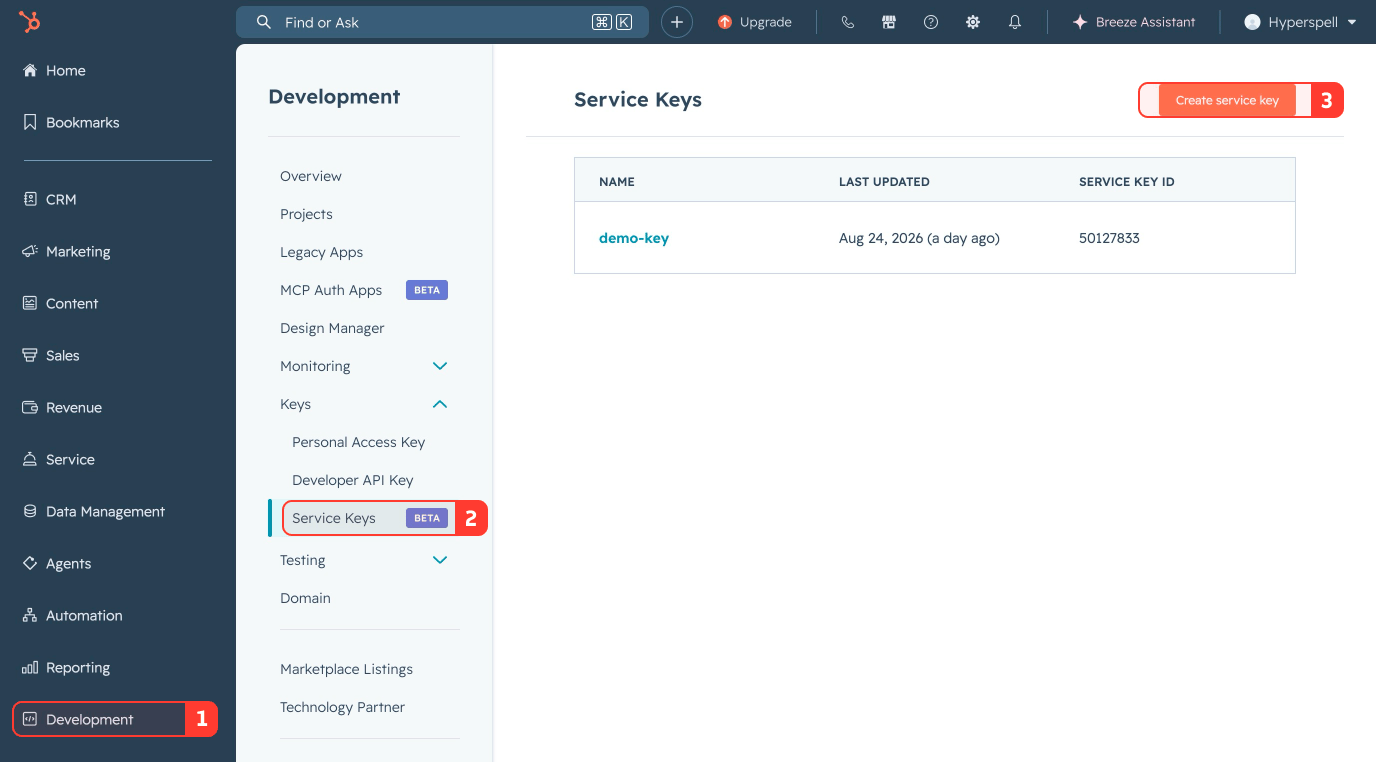This screenshot has width=1376, height=762.
Task: Open Overview in the Development menu
Action: [311, 176]
